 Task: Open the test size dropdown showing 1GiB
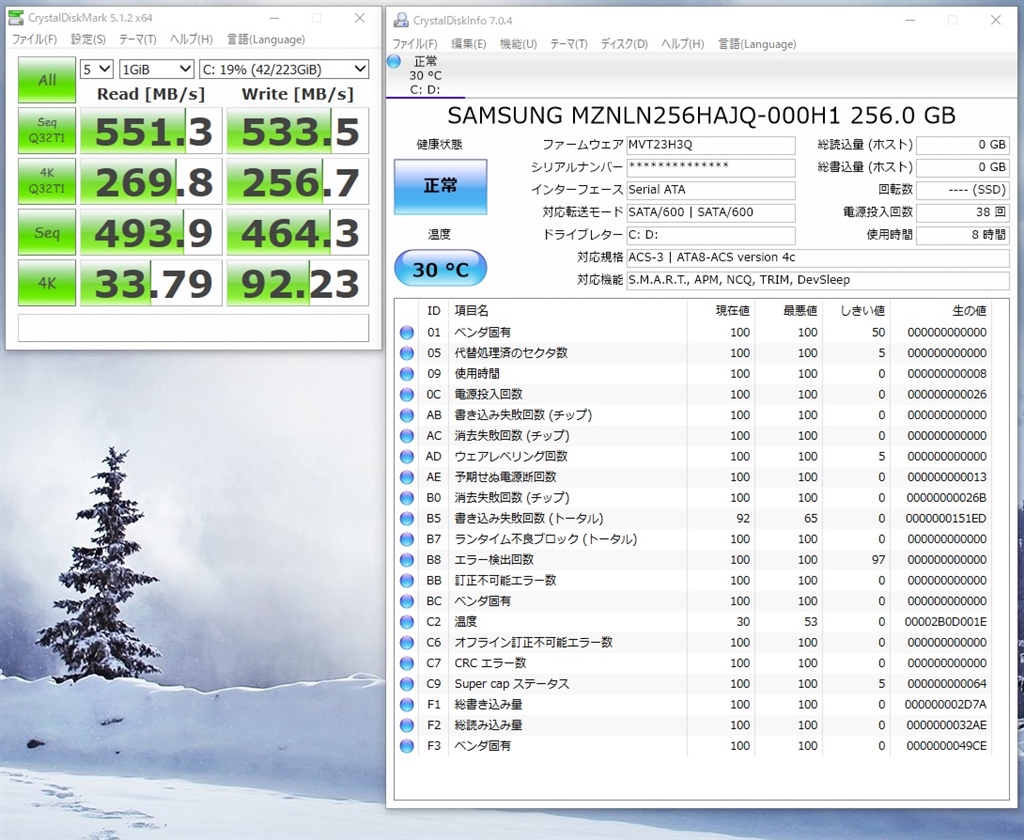[x=157, y=69]
